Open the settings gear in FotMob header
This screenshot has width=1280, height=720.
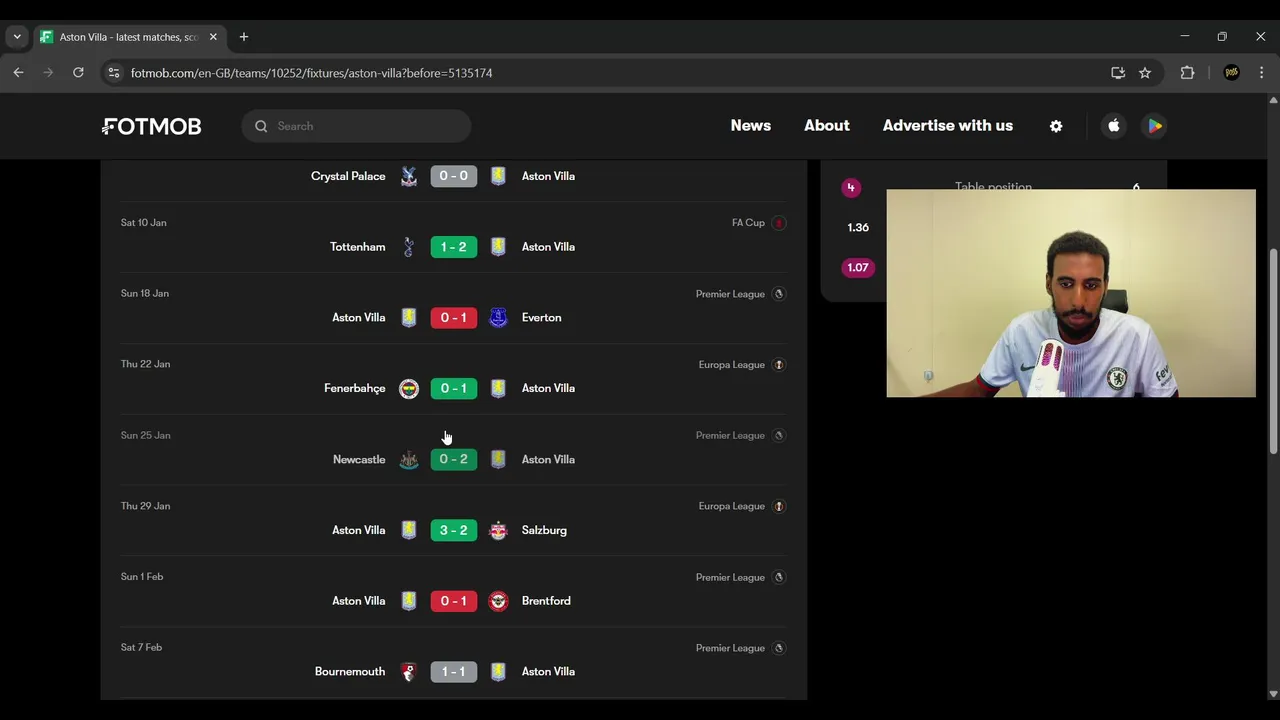point(1056,126)
